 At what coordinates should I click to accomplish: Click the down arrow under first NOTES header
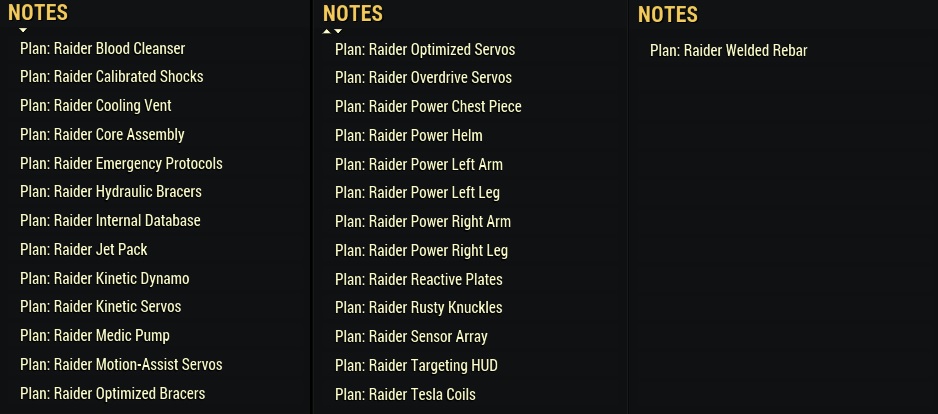(23, 31)
